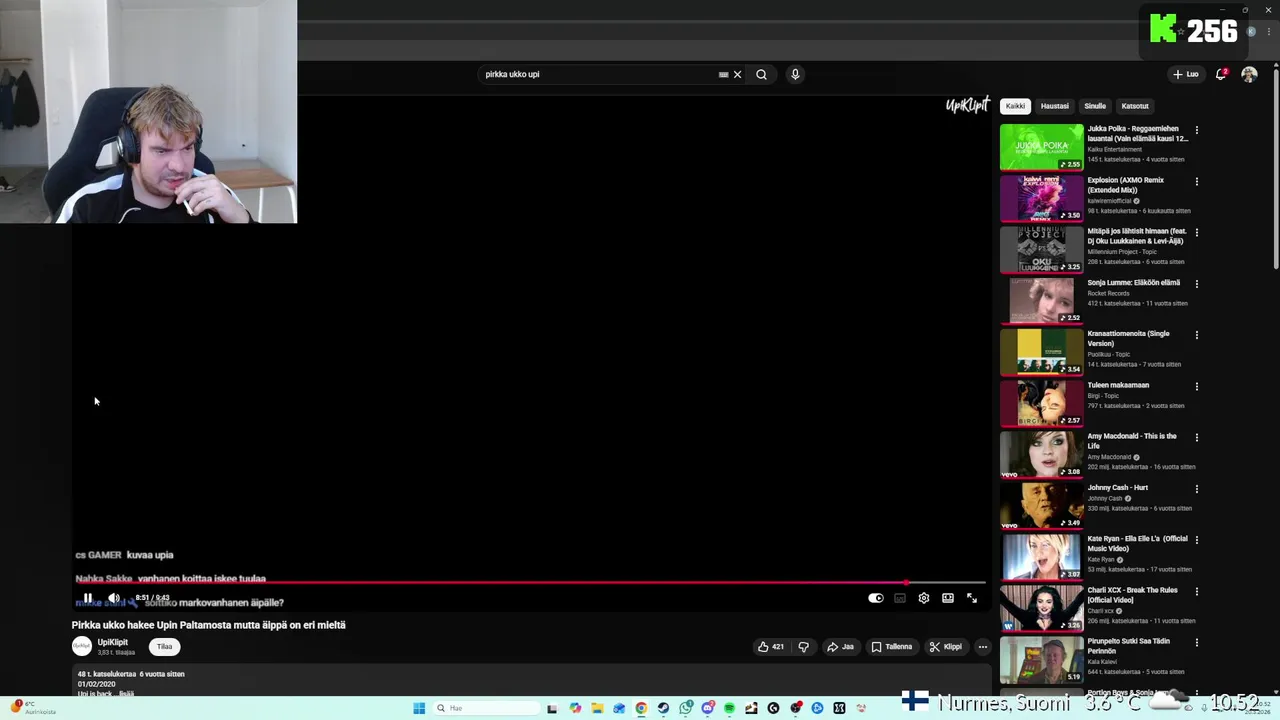Subscribe with the Tilaa button
The width and height of the screenshot is (1280, 720).
tap(165, 647)
